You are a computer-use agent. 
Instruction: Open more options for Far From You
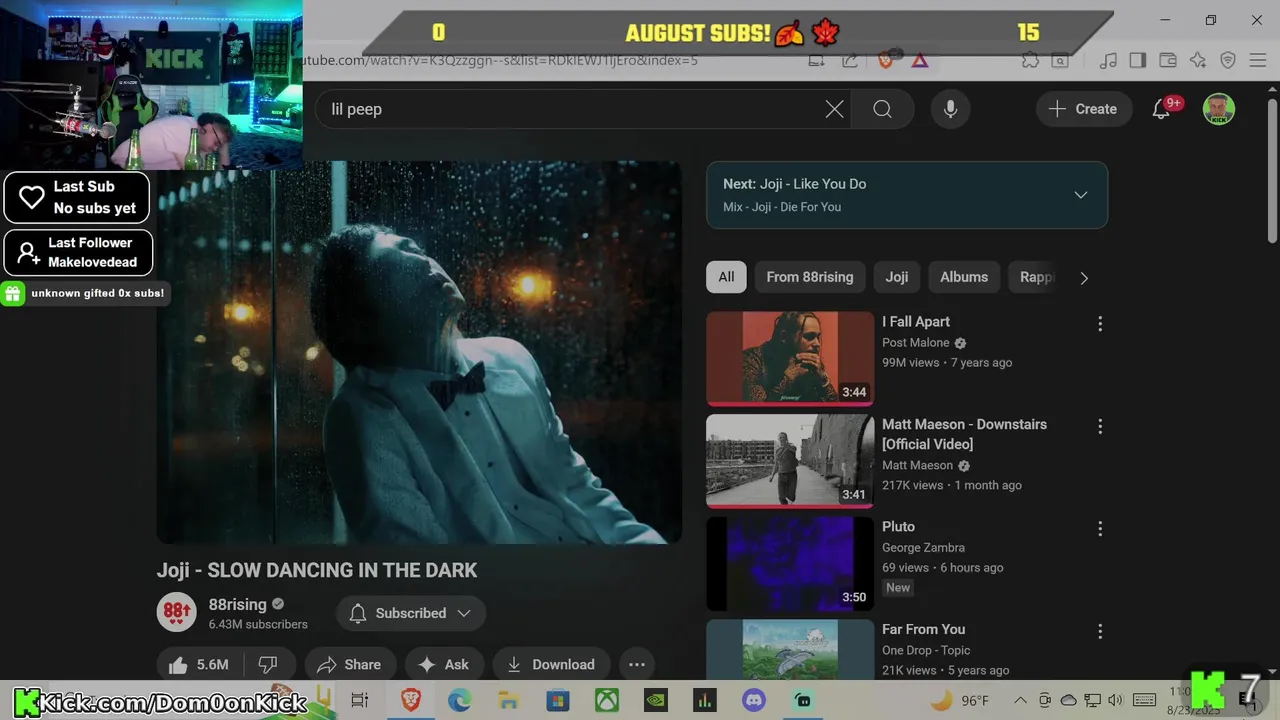[x=1100, y=632]
